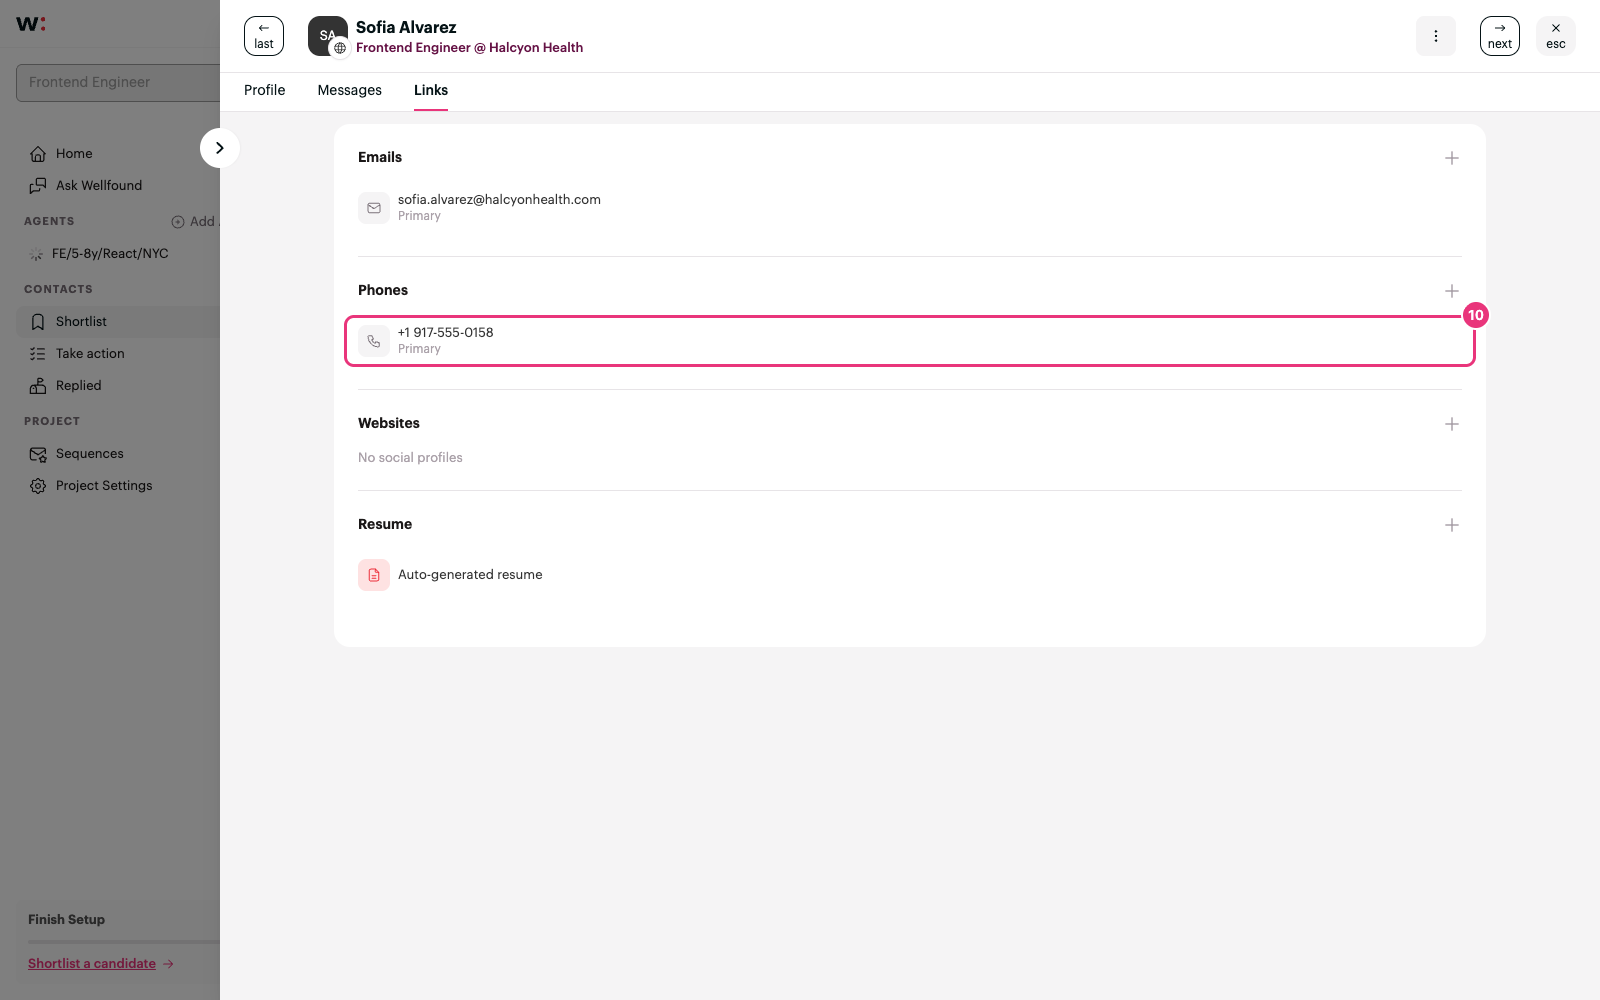
Task: Click the Sofia Alvarez avatar
Action: click(328, 36)
